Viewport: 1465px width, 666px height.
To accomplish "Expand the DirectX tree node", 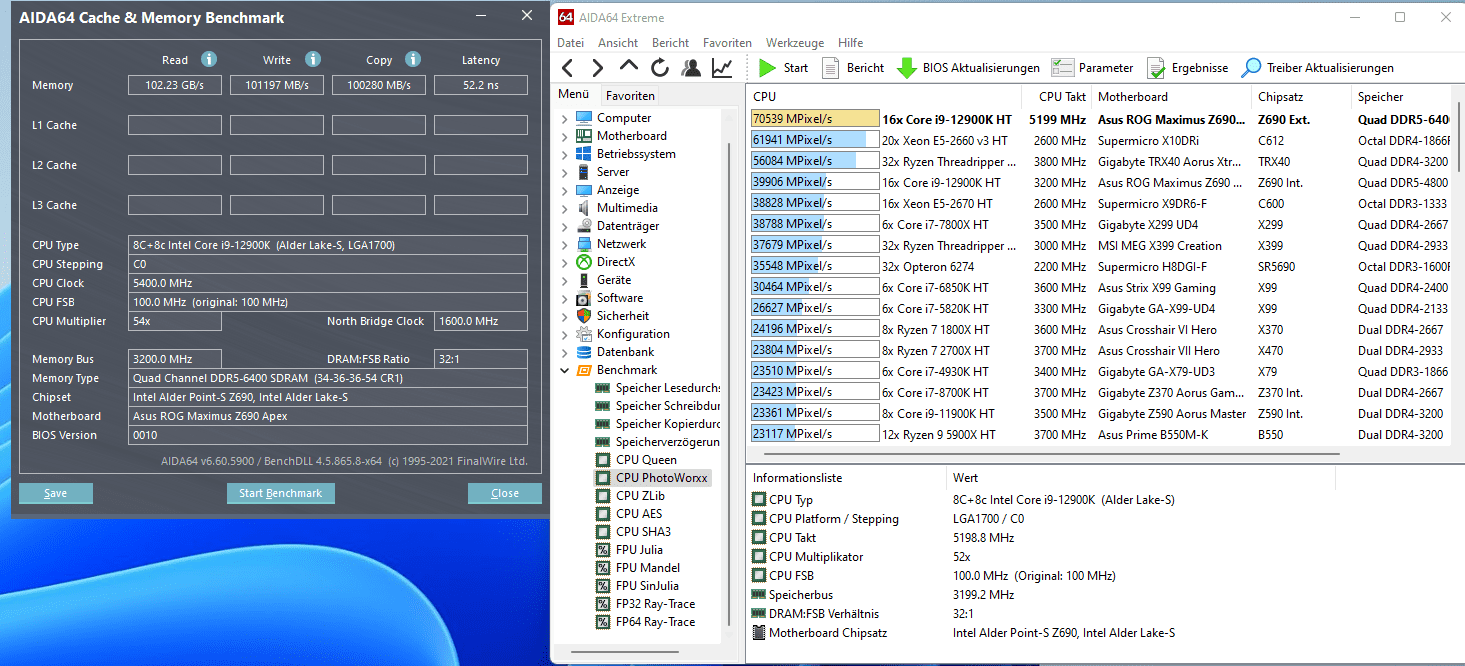I will [565, 262].
